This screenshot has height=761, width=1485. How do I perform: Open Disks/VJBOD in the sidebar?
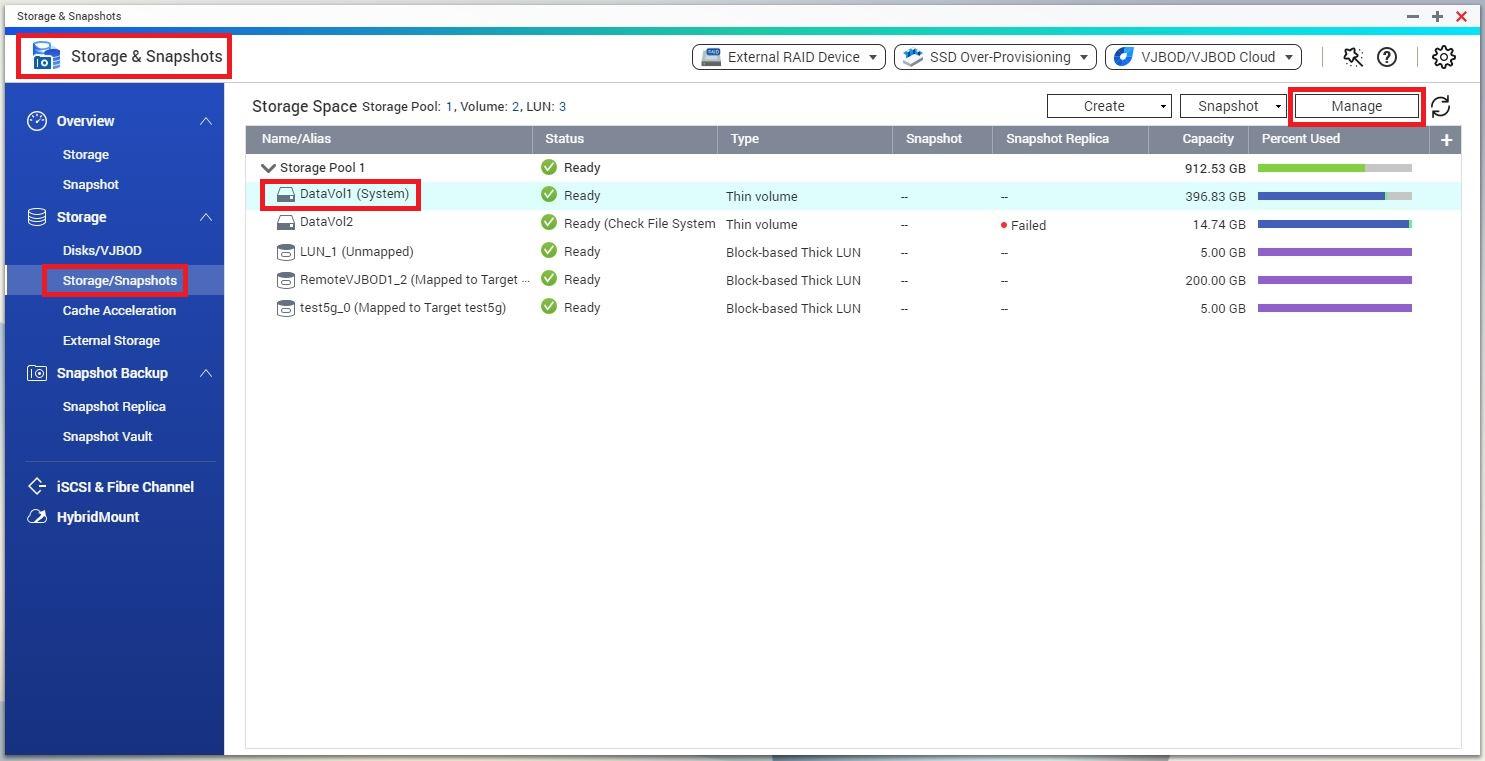(102, 250)
